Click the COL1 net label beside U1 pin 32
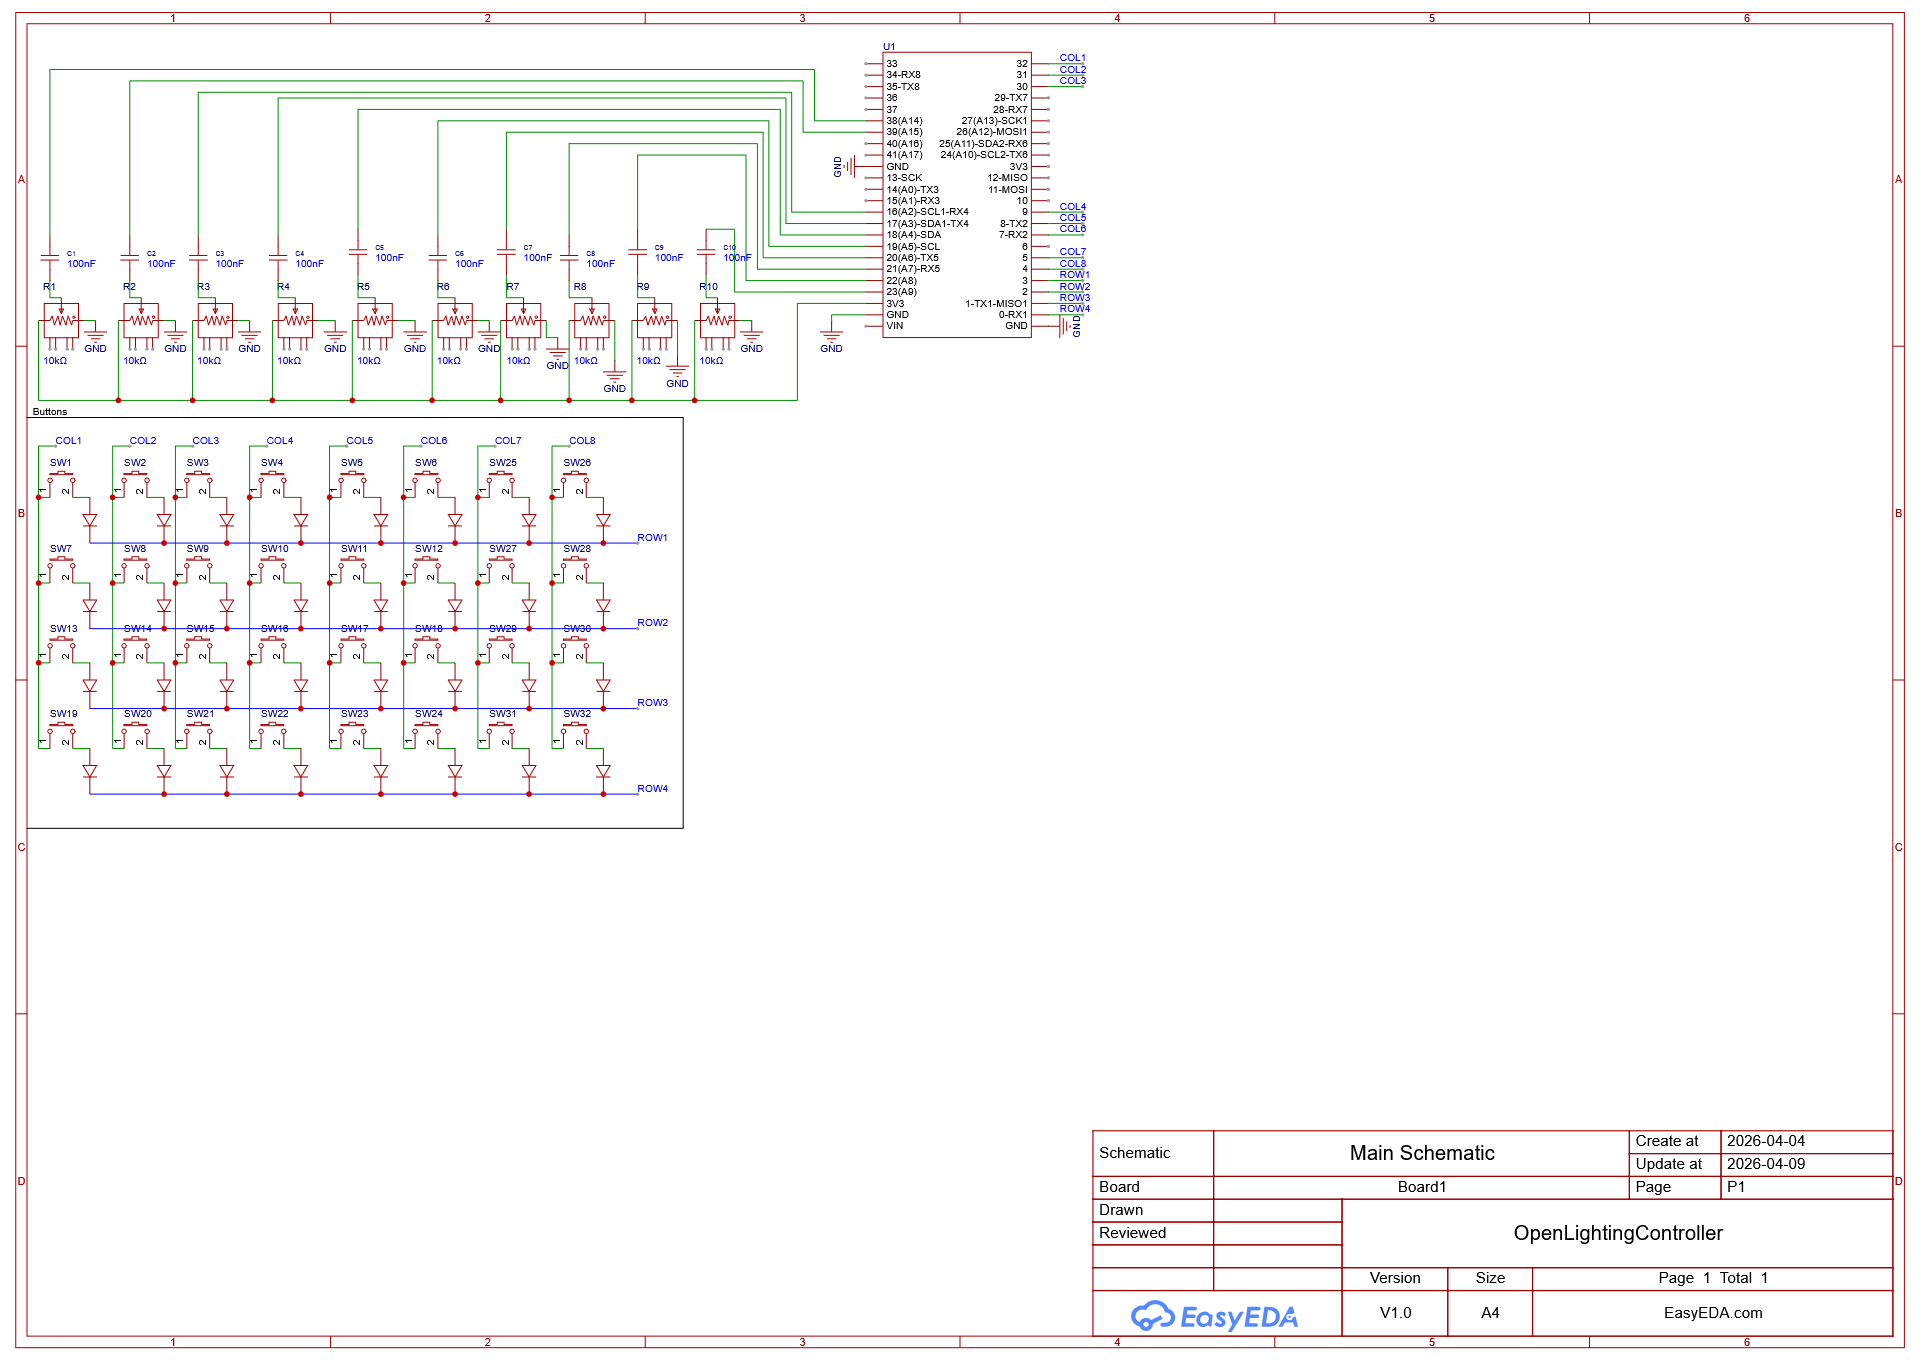1920x1360 pixels. coord(1072,58)
